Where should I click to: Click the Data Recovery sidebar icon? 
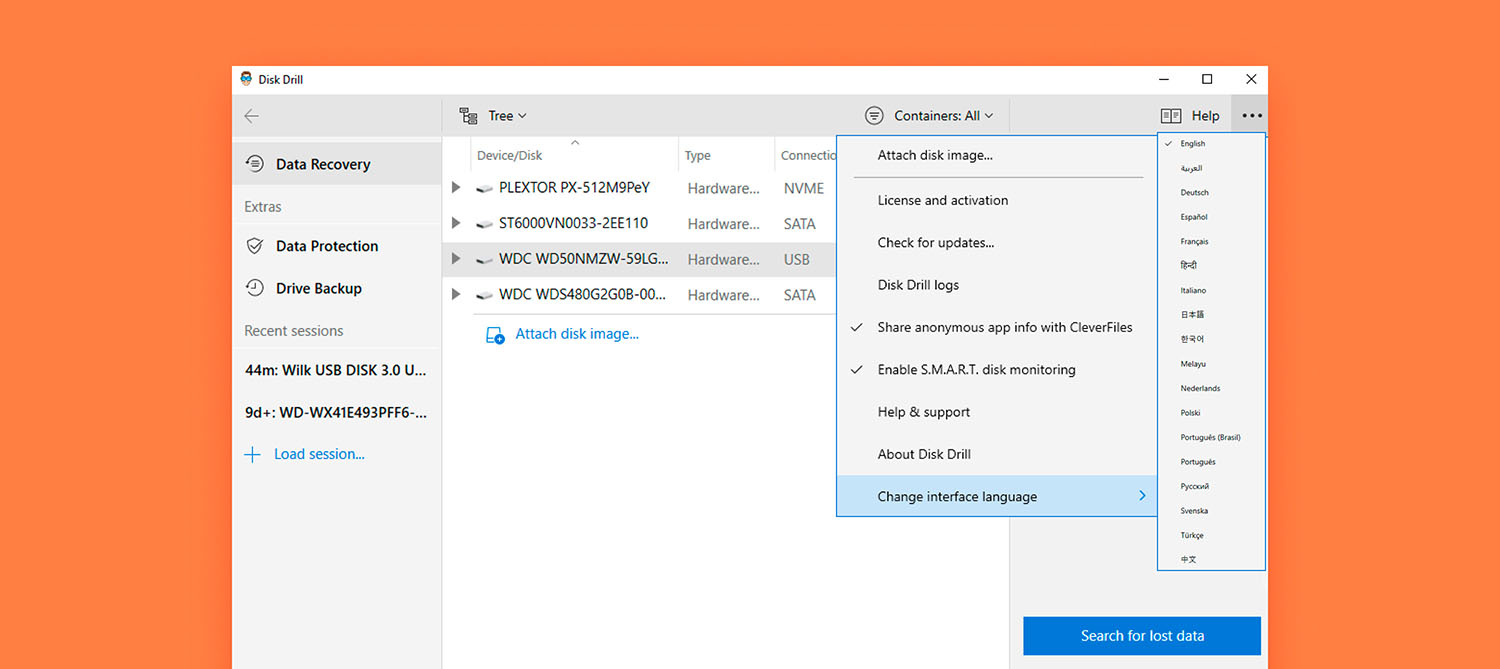point(255,164)
